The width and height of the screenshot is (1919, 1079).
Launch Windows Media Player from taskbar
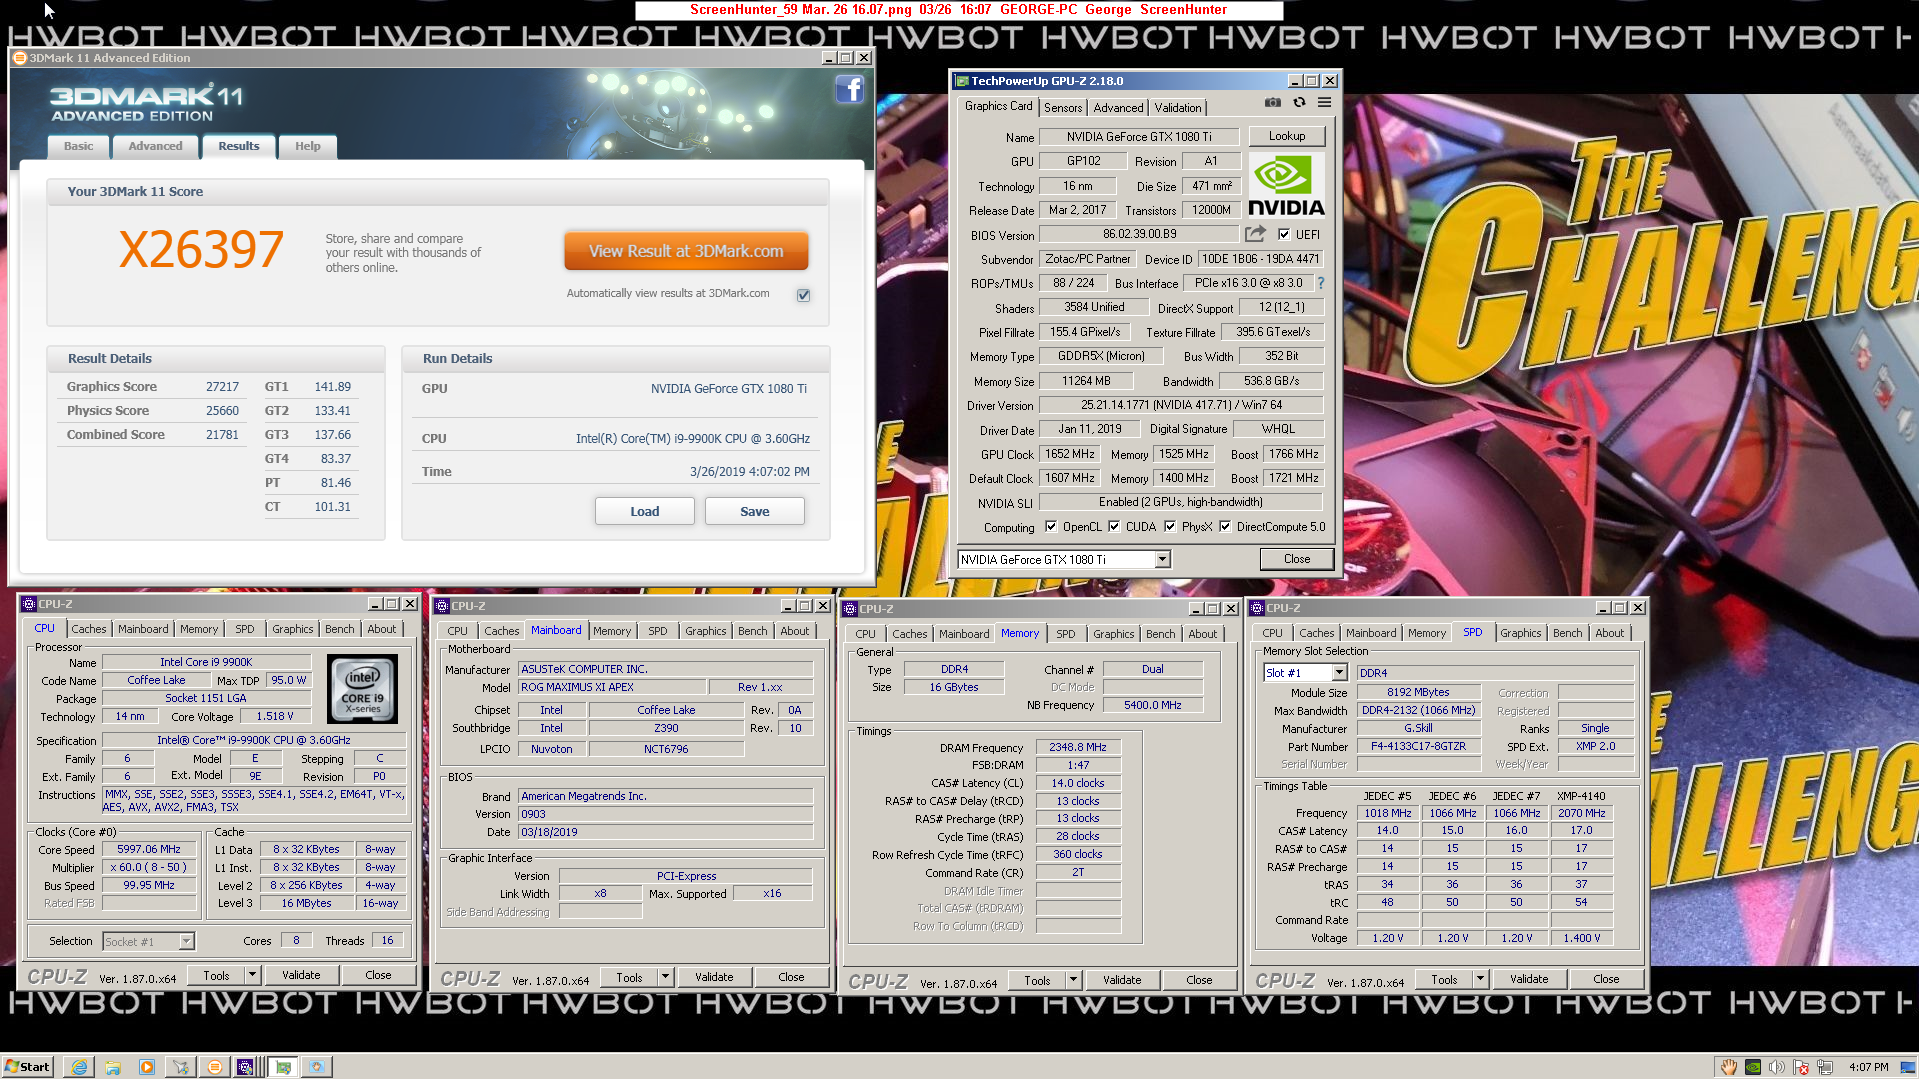coord(147,1067)
